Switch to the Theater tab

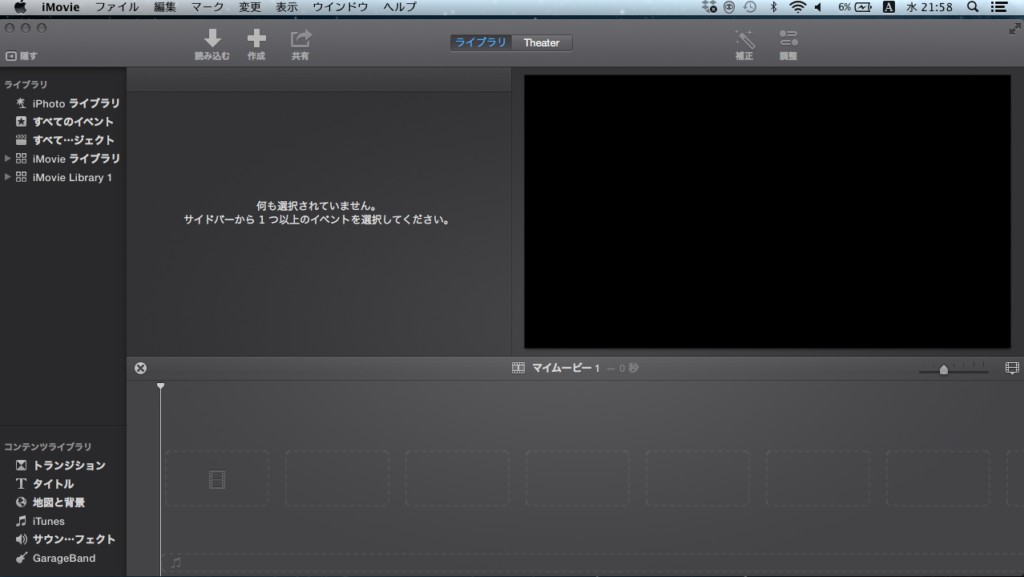tap(541, 42)
